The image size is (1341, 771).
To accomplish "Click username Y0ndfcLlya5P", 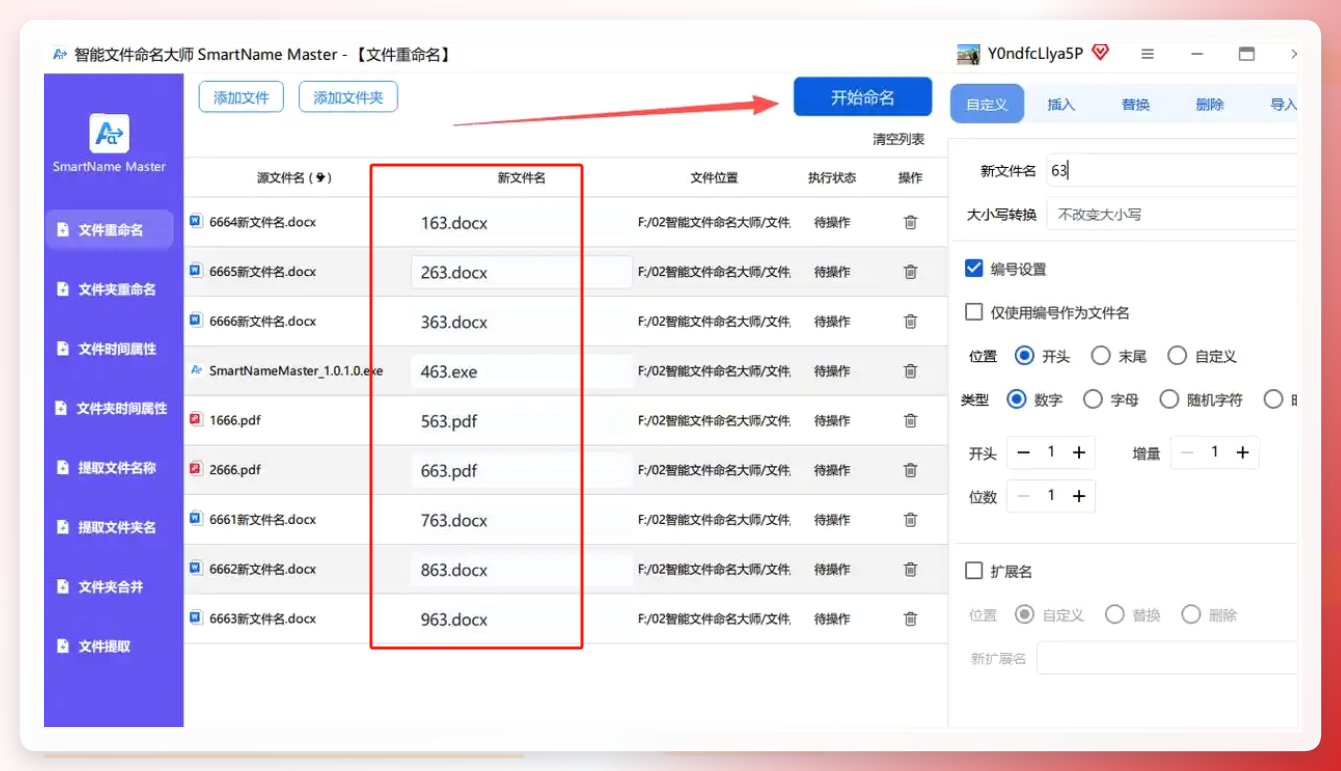I will (1035, 54).
